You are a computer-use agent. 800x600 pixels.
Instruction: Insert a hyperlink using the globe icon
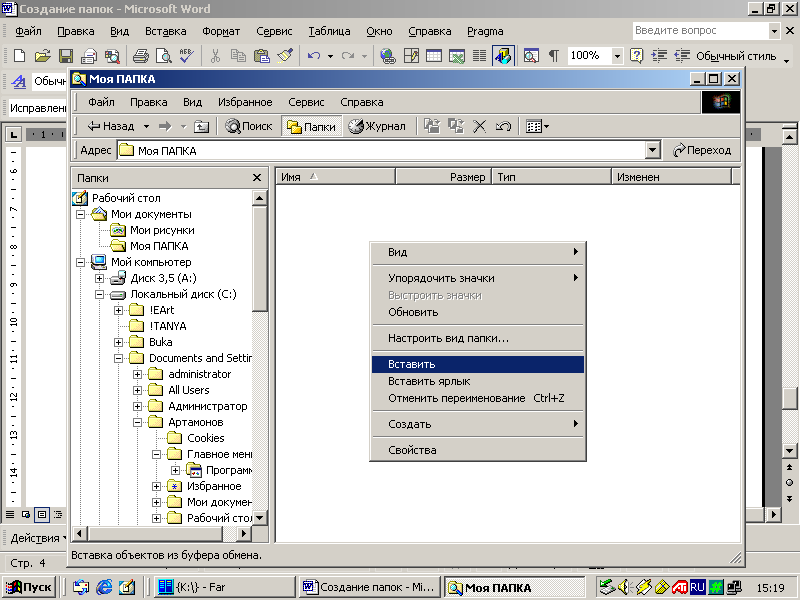[x=388, y=56]
